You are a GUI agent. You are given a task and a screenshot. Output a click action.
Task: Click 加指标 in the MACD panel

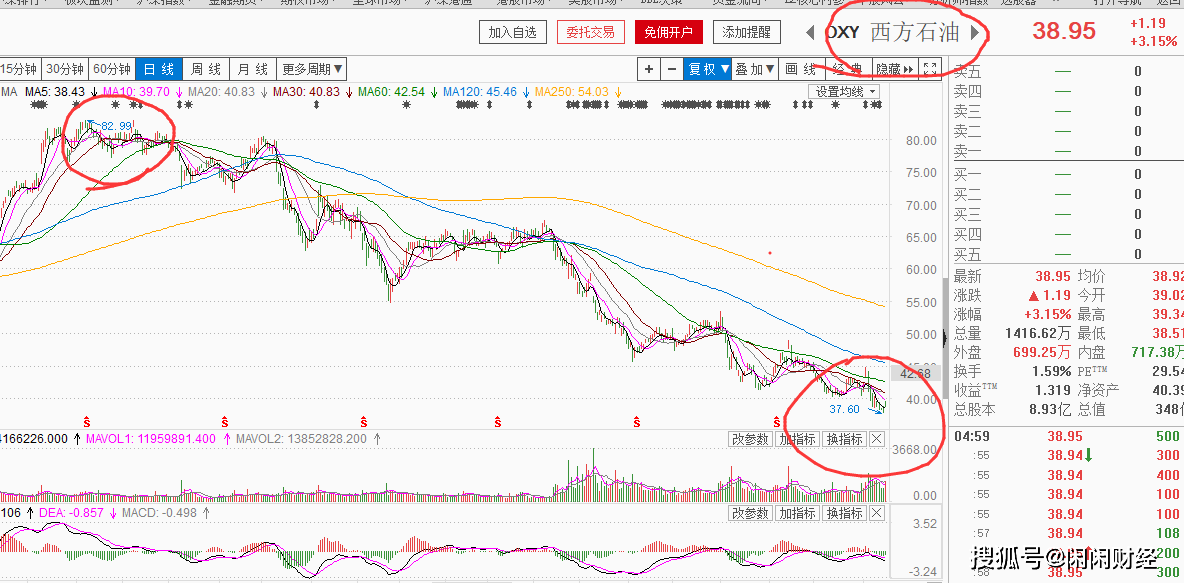click(x=797, y=514)
